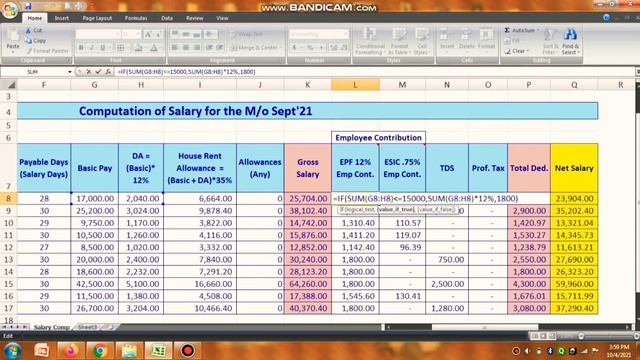Click the percent style icon
Image resolution: width=640 pixels, height=360 pixels.
pos(310,48)
